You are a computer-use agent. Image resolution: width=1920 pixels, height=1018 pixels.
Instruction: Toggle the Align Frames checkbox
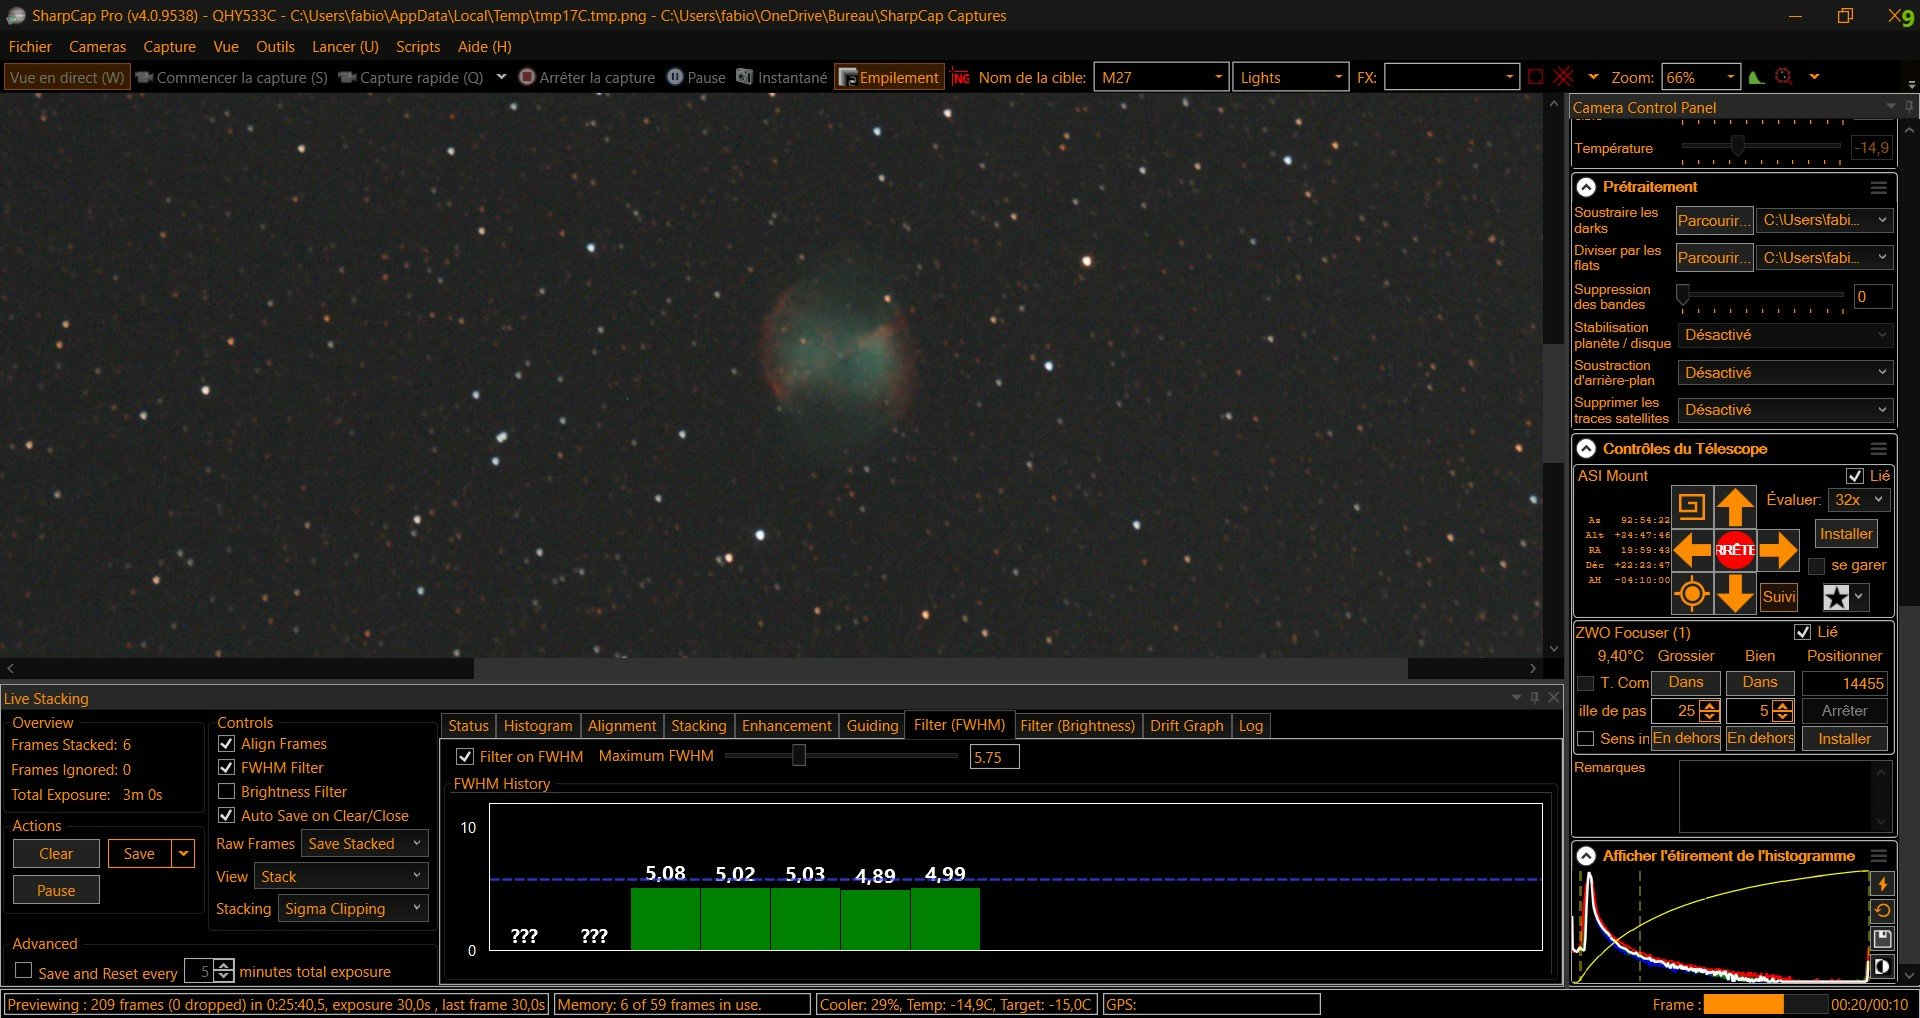click(227, 743)
